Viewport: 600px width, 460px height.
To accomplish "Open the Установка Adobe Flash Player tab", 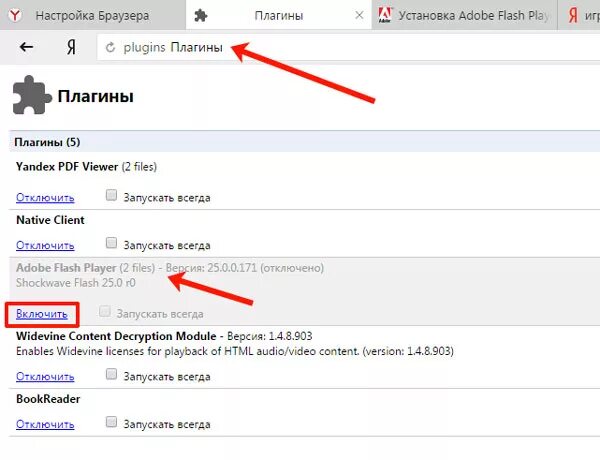I will tap(464, 15).
